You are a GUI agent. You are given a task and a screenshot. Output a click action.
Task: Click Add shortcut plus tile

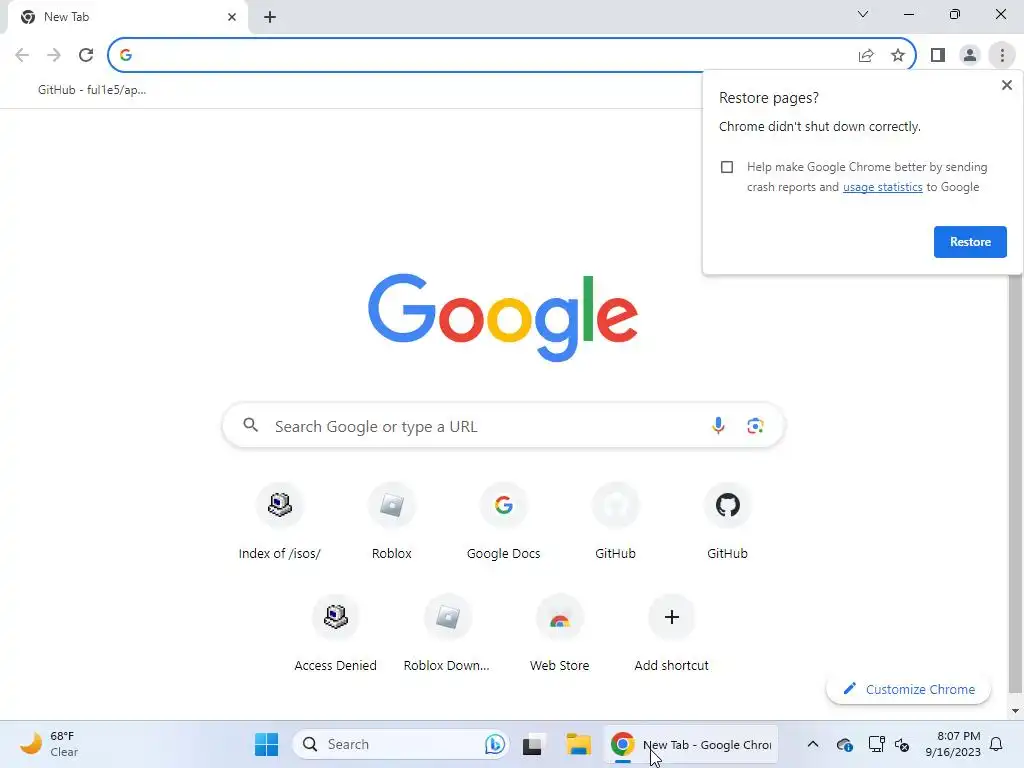pos(671,635)
